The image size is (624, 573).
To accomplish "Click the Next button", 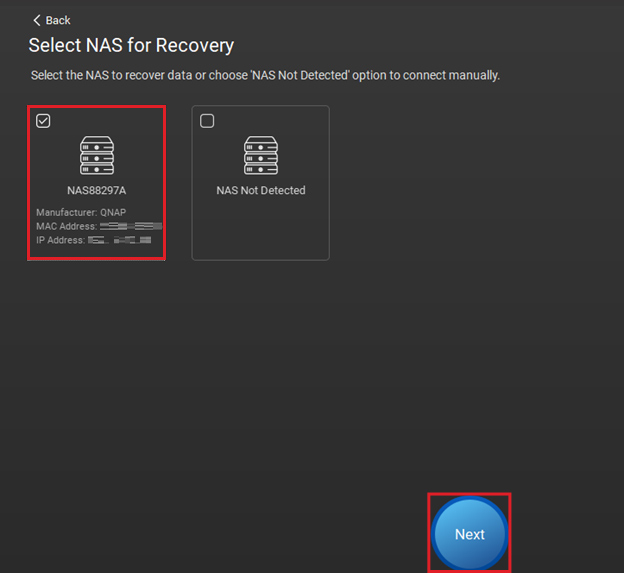I will pos(470,534).
